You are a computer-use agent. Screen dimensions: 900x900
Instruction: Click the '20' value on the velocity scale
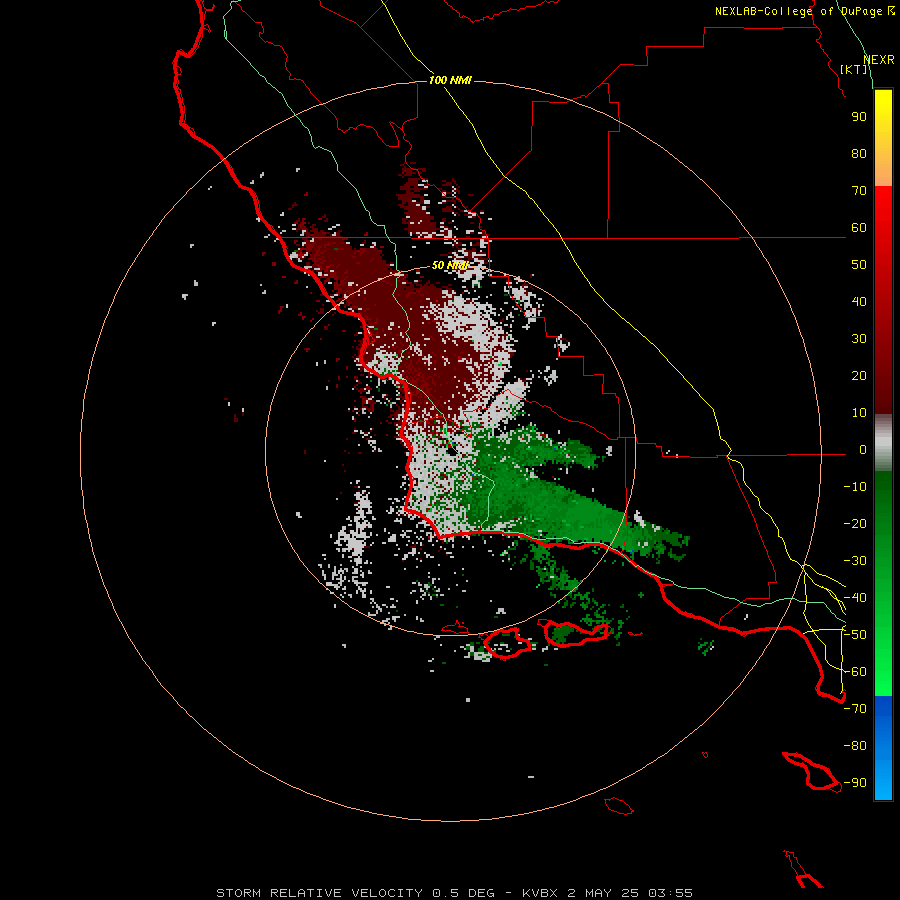click(x=859, y=375)
